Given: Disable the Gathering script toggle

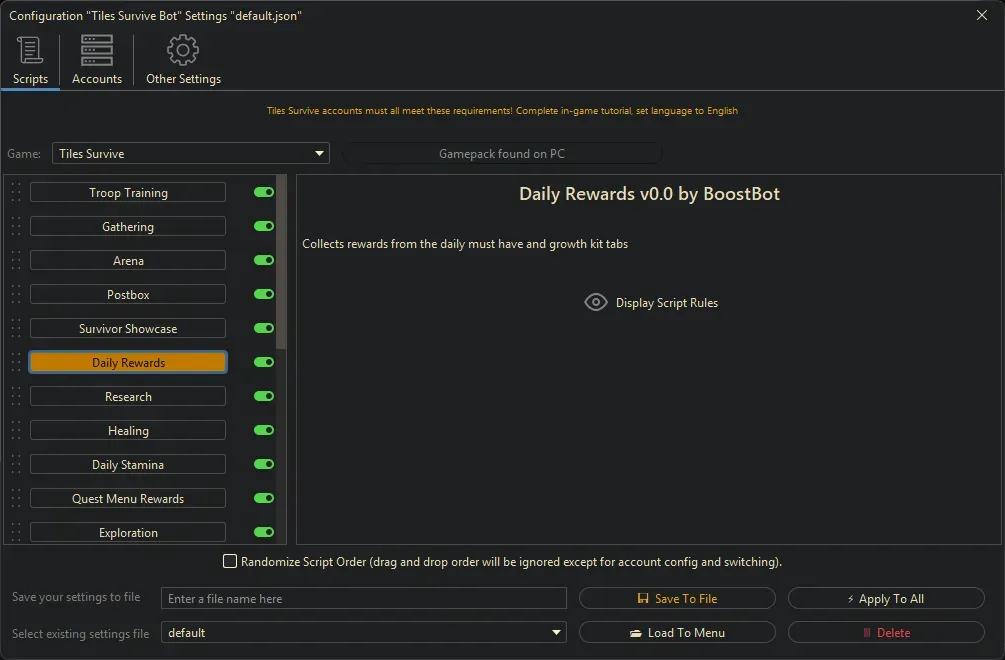Looking at the screenshot, I should point(264,227).
